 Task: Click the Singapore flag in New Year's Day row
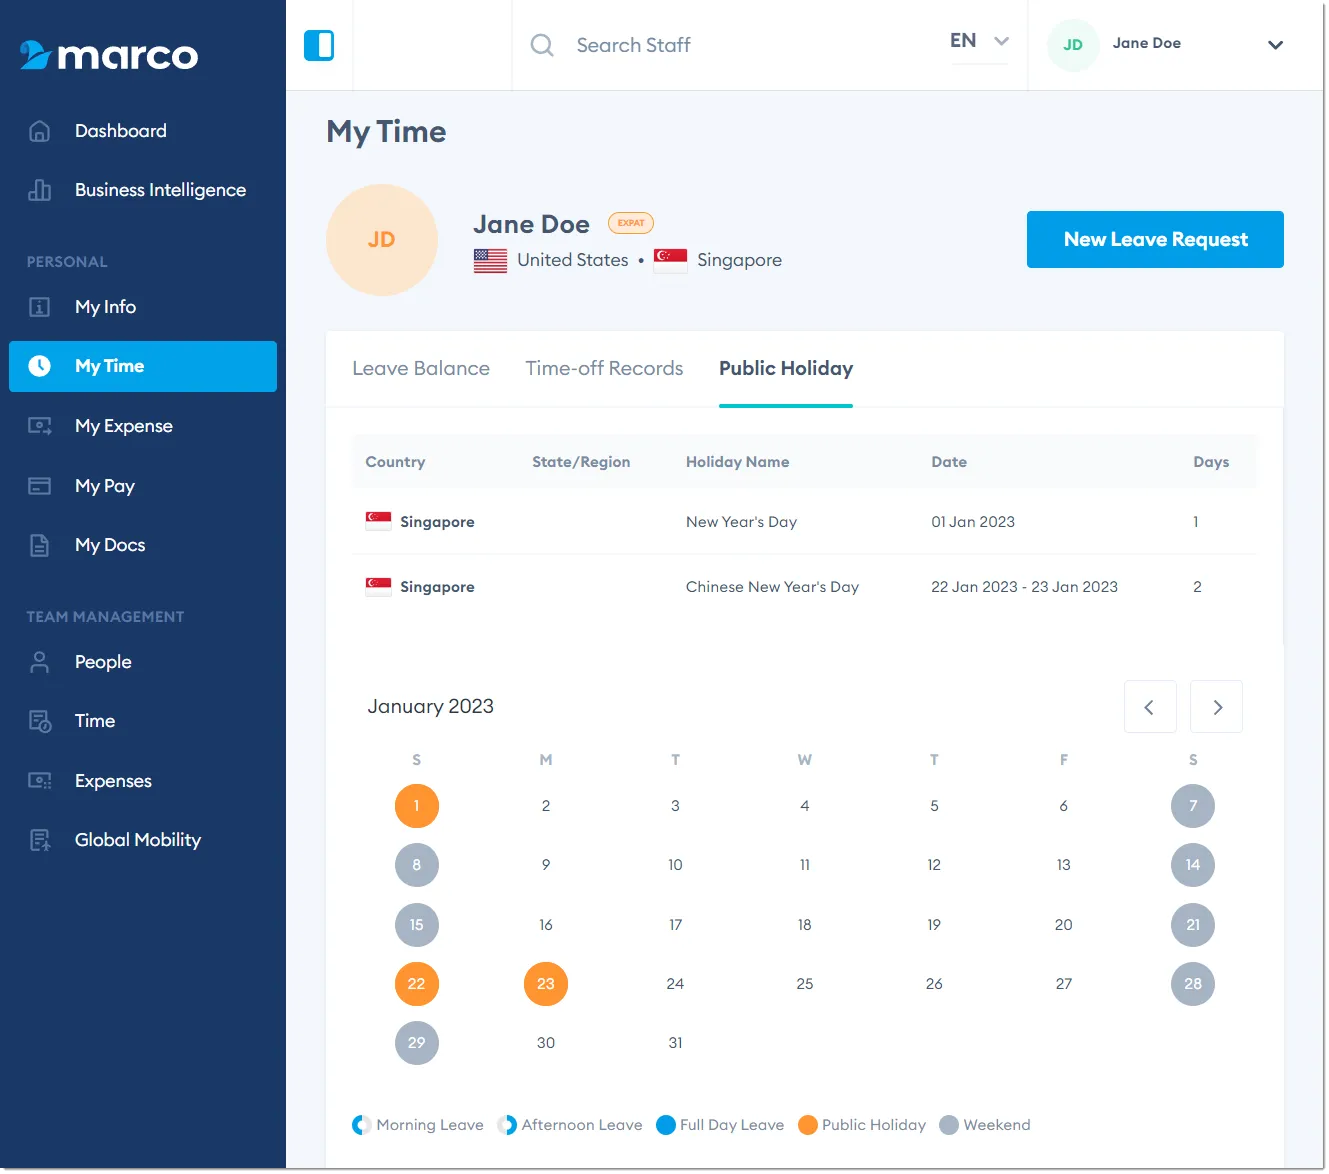378,521
